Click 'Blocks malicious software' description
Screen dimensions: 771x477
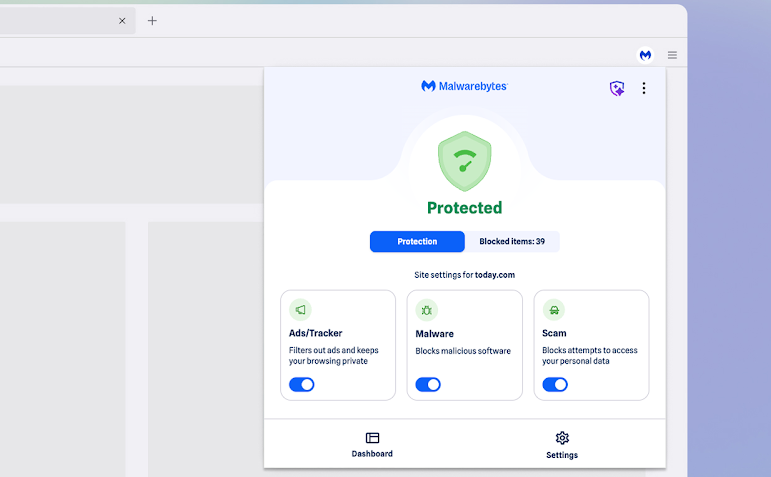point(463,351)
